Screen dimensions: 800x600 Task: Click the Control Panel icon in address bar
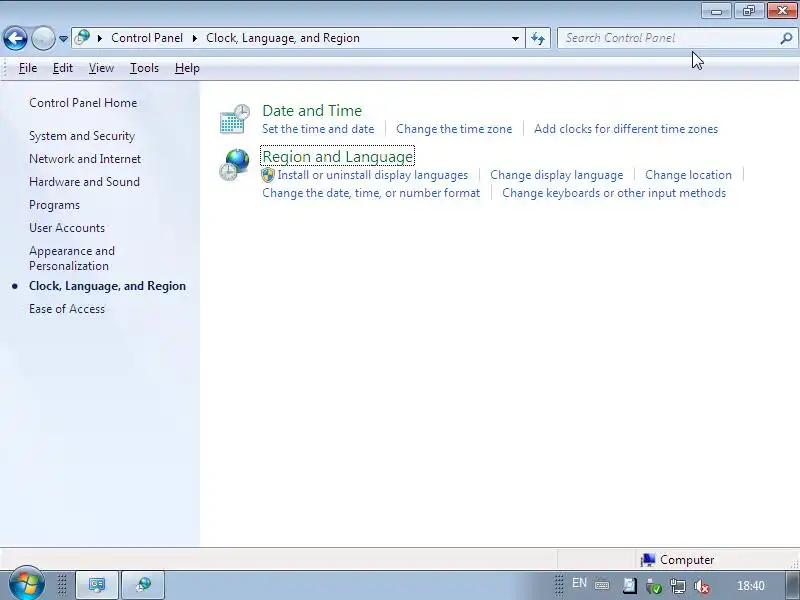click(x=82, y=38)
